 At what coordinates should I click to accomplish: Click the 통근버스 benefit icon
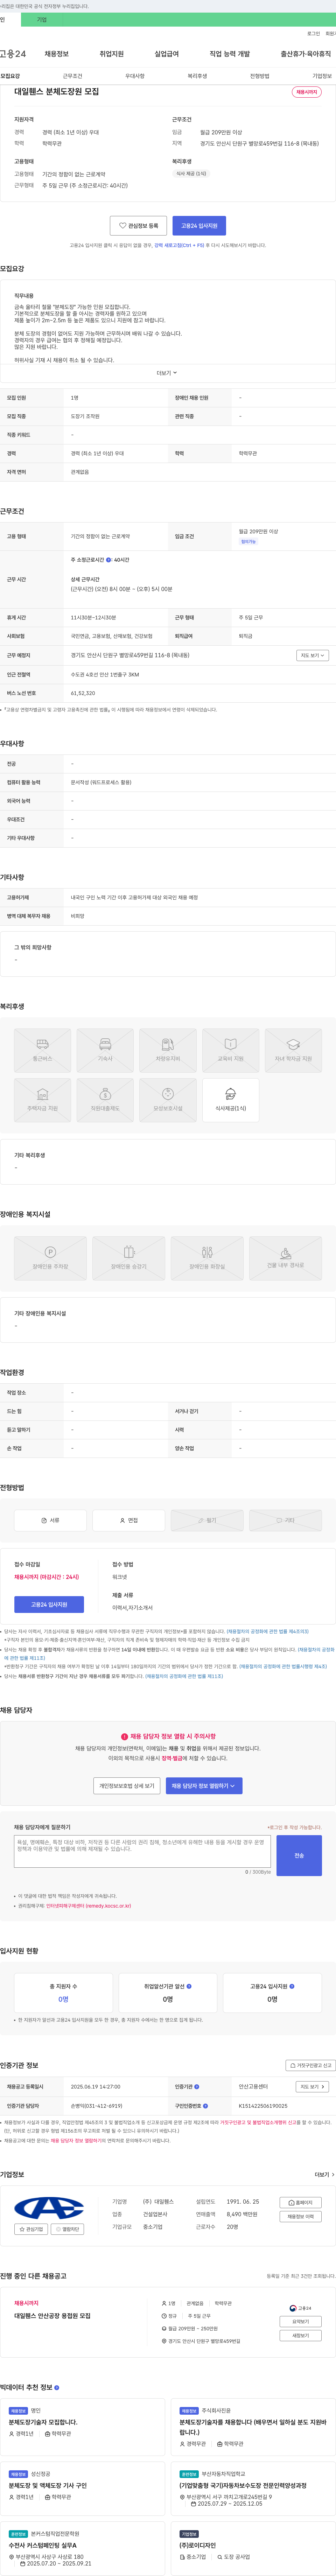pos(42,1050)
